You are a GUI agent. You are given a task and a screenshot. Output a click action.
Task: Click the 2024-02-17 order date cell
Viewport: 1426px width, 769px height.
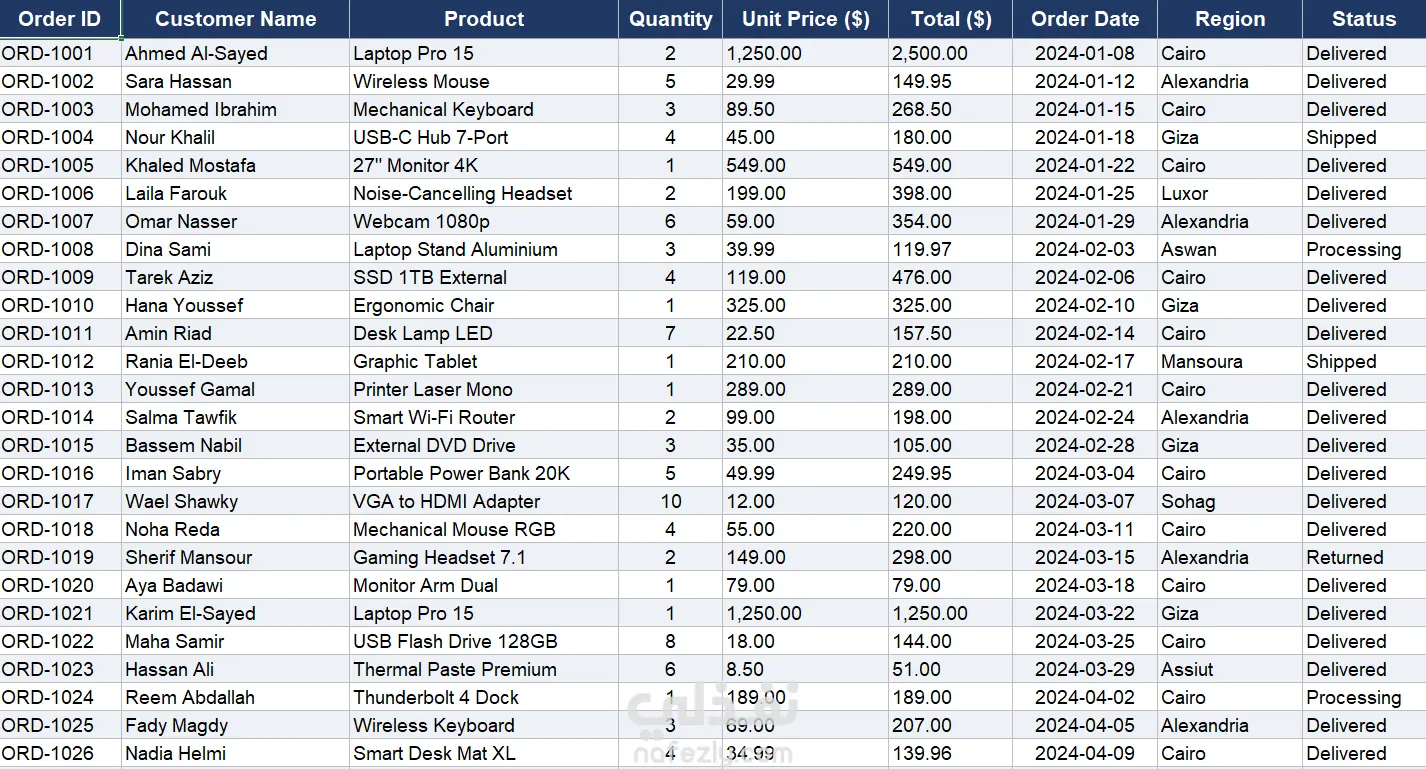(1085, 361)
